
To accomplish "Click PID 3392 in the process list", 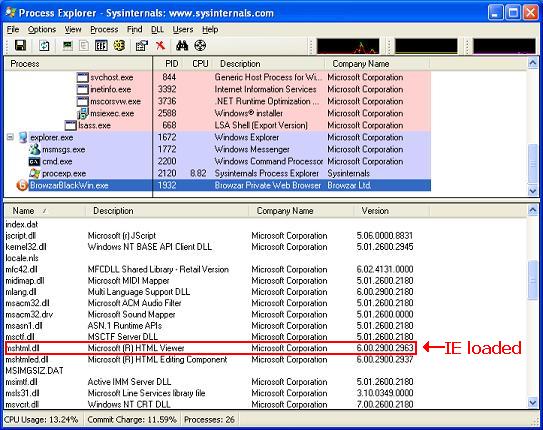I will (167, 89).
